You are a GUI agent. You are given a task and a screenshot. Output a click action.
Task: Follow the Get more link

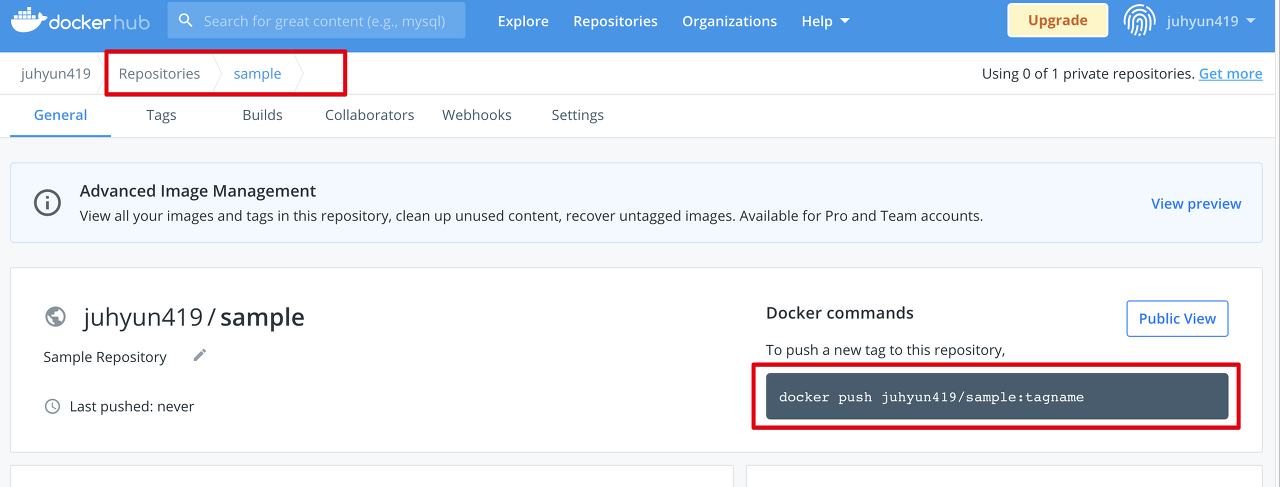pos(1230,73)
